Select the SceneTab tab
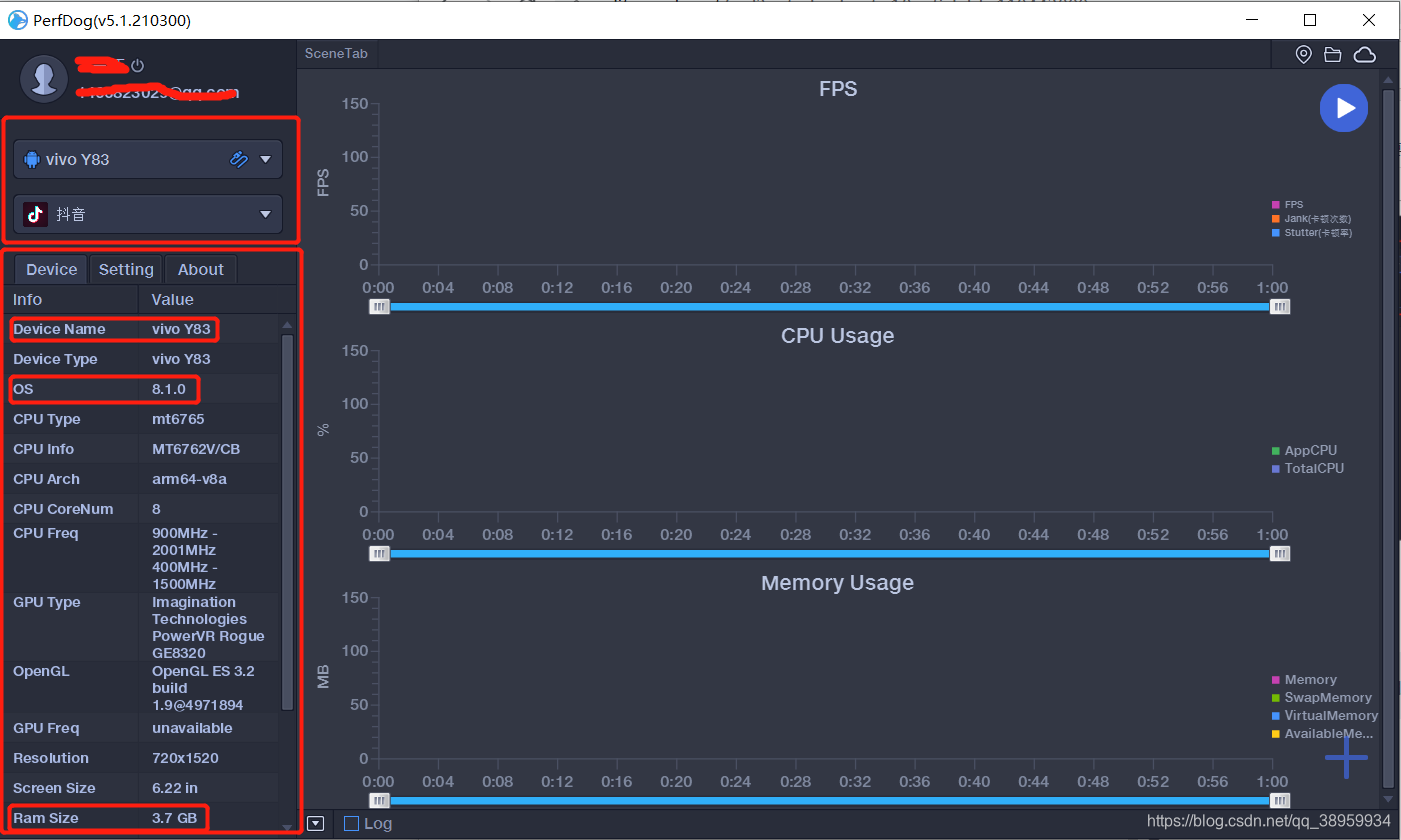 click(336, 53)
